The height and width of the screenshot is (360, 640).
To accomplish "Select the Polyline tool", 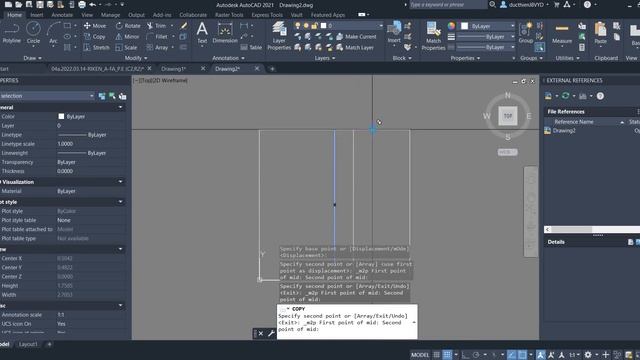I will [x=11, y=33].
